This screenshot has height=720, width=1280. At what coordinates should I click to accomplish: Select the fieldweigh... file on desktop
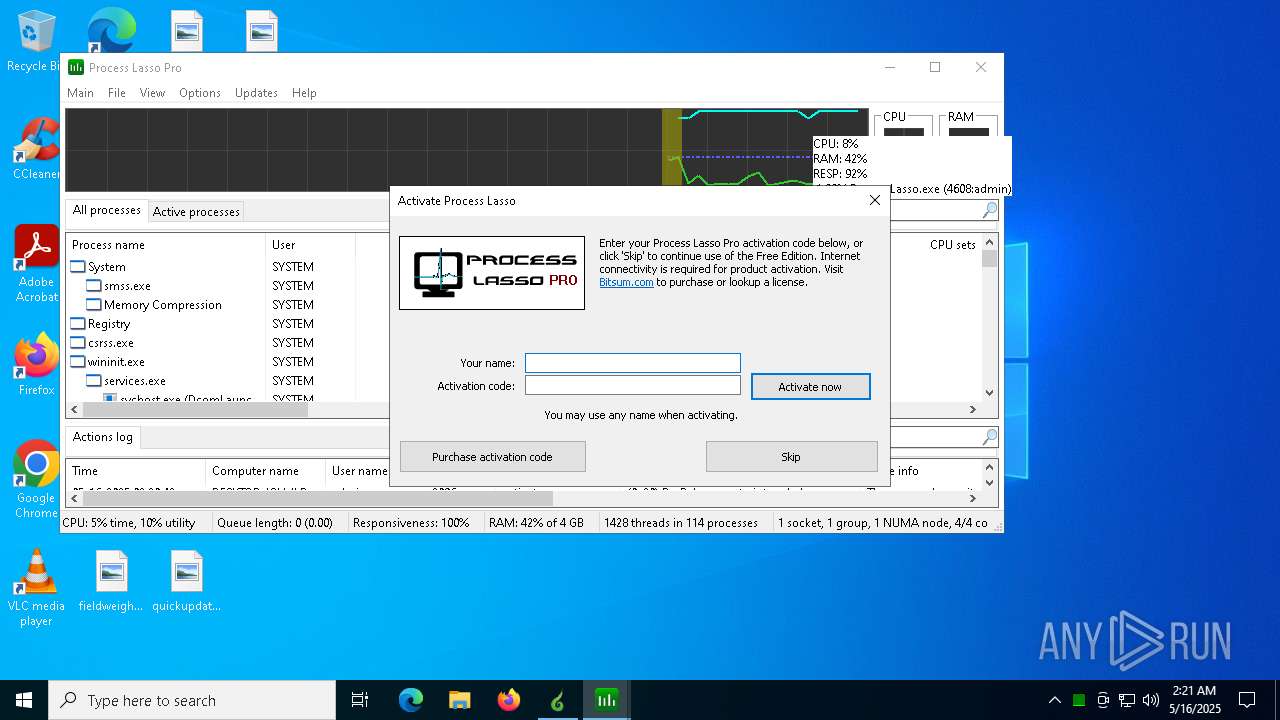click(111, 582)
